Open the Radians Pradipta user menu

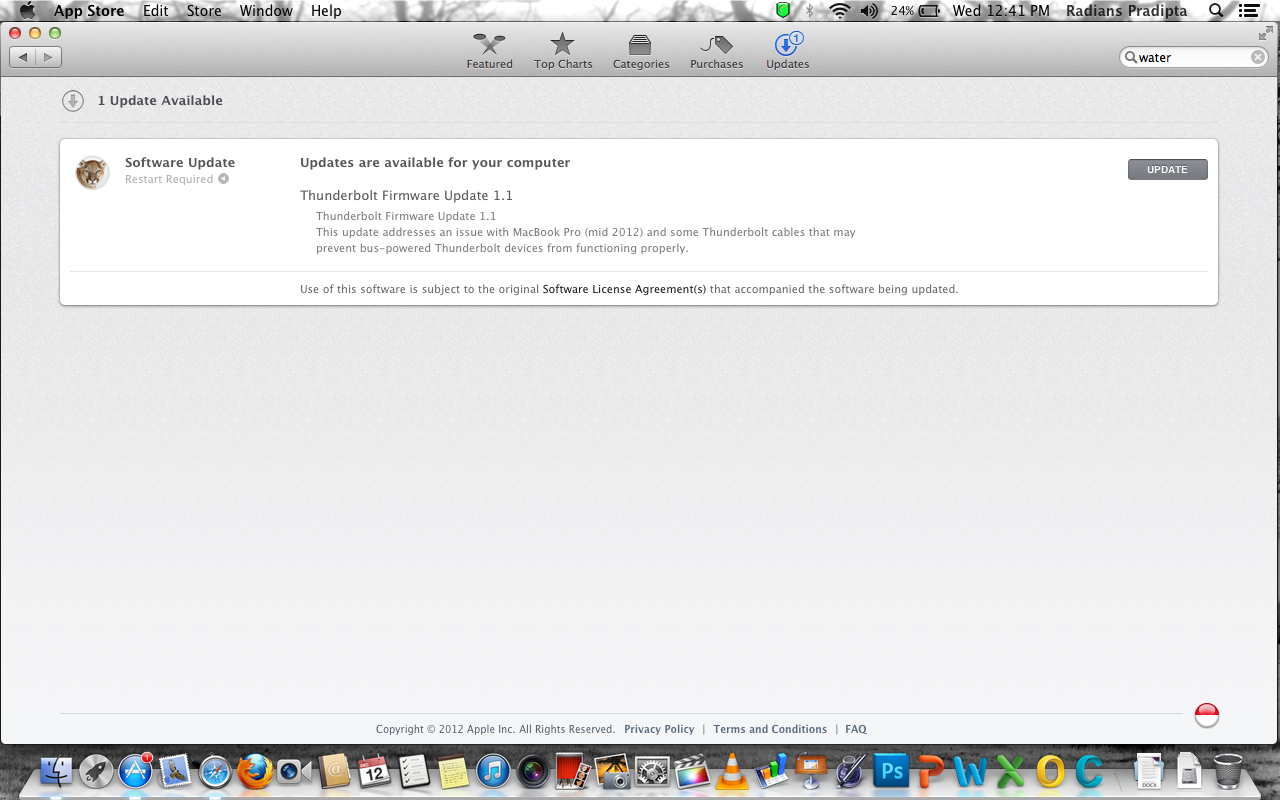tap(1126, 11)
